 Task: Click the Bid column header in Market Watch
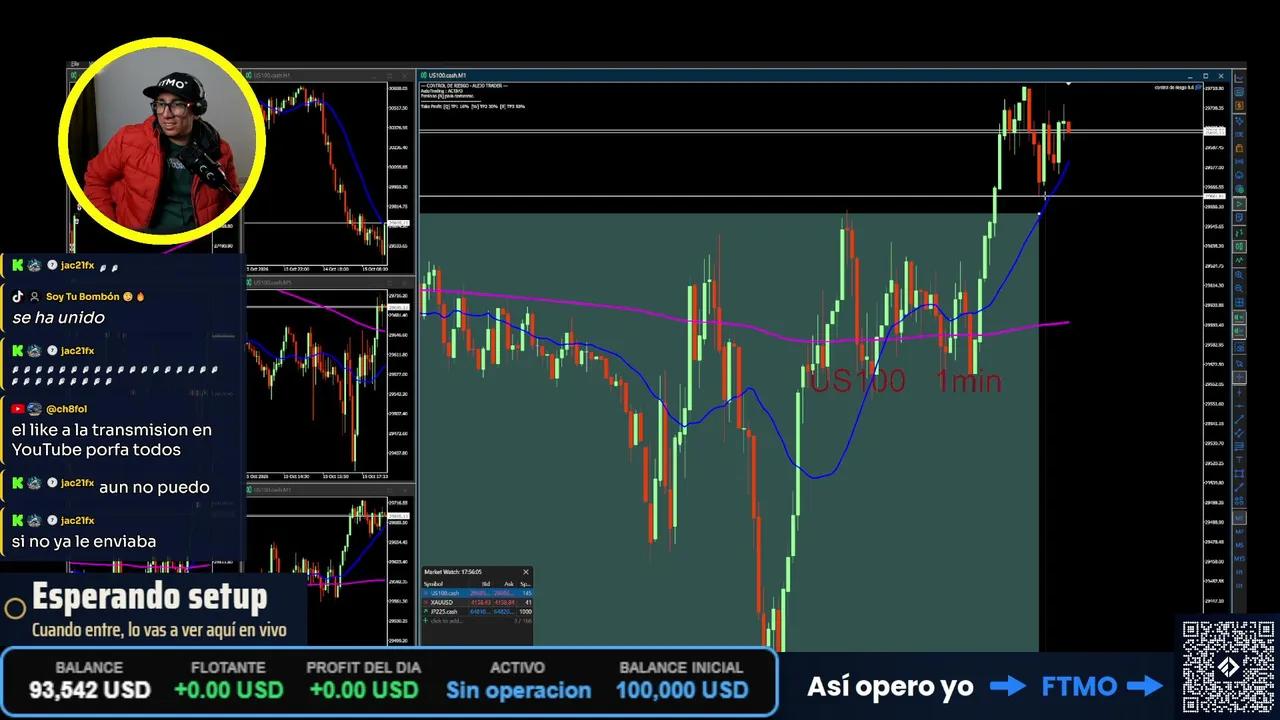click(486, 584)
